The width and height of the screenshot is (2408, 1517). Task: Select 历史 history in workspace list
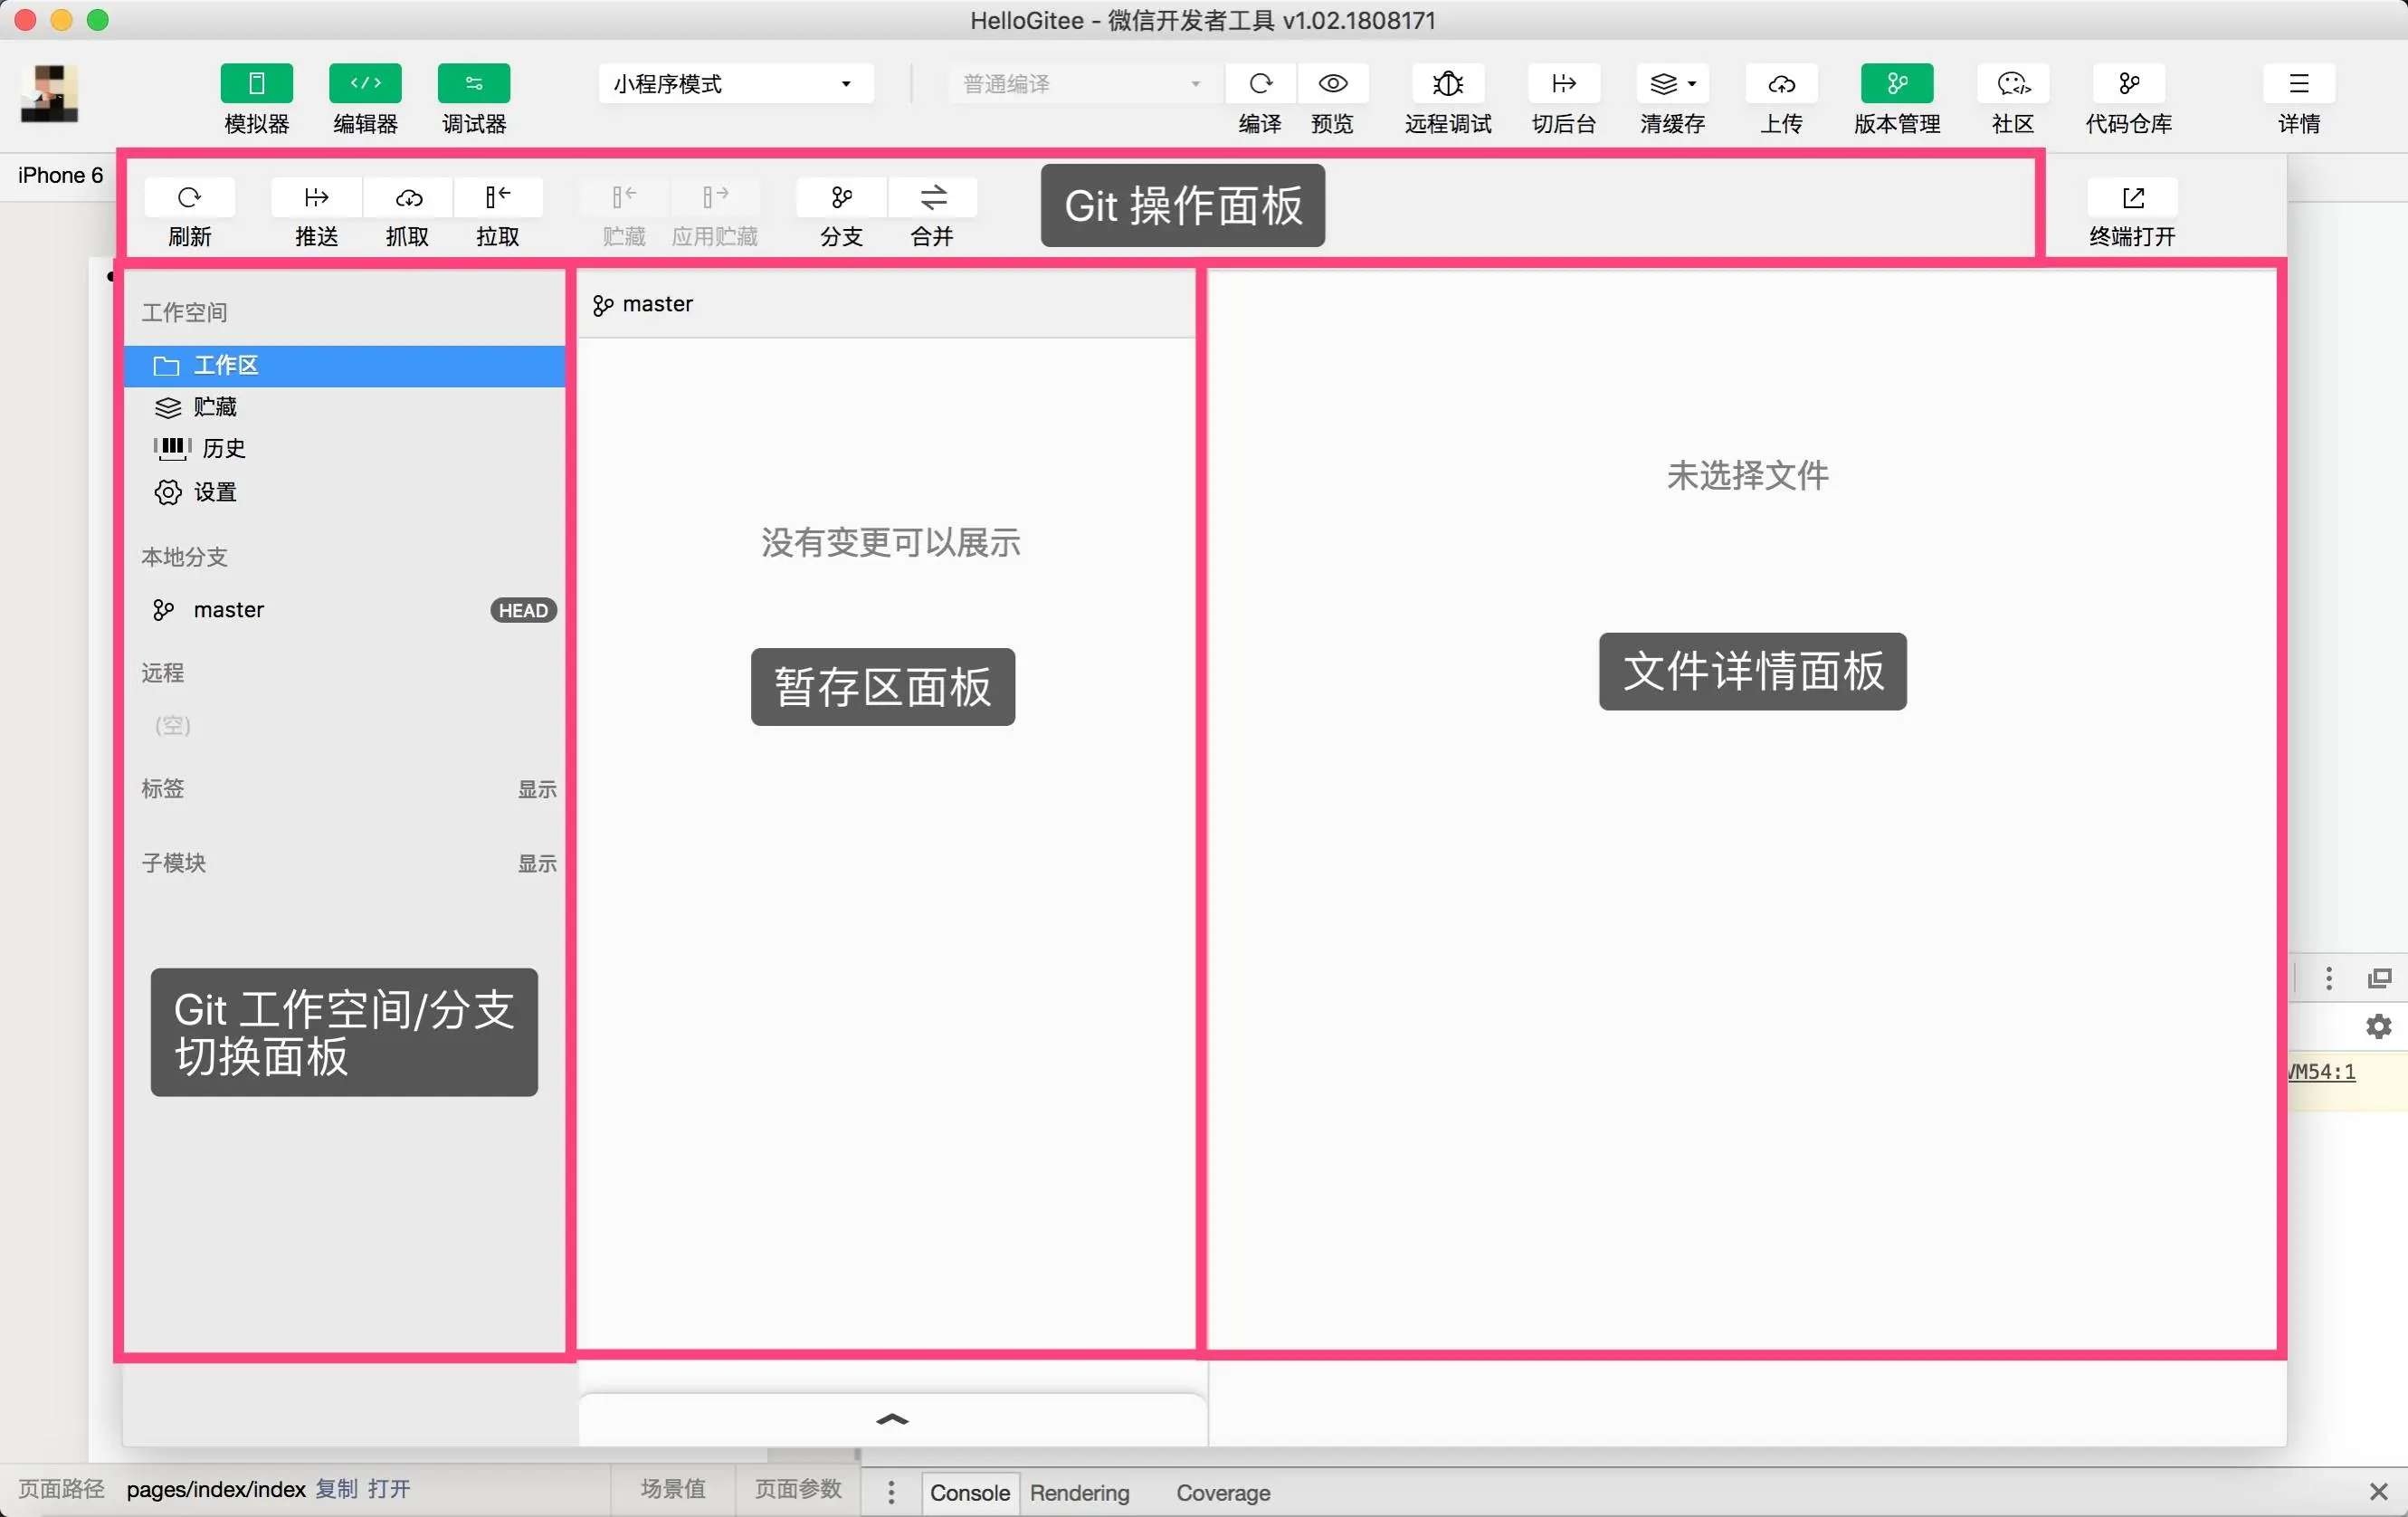(224, 448)
